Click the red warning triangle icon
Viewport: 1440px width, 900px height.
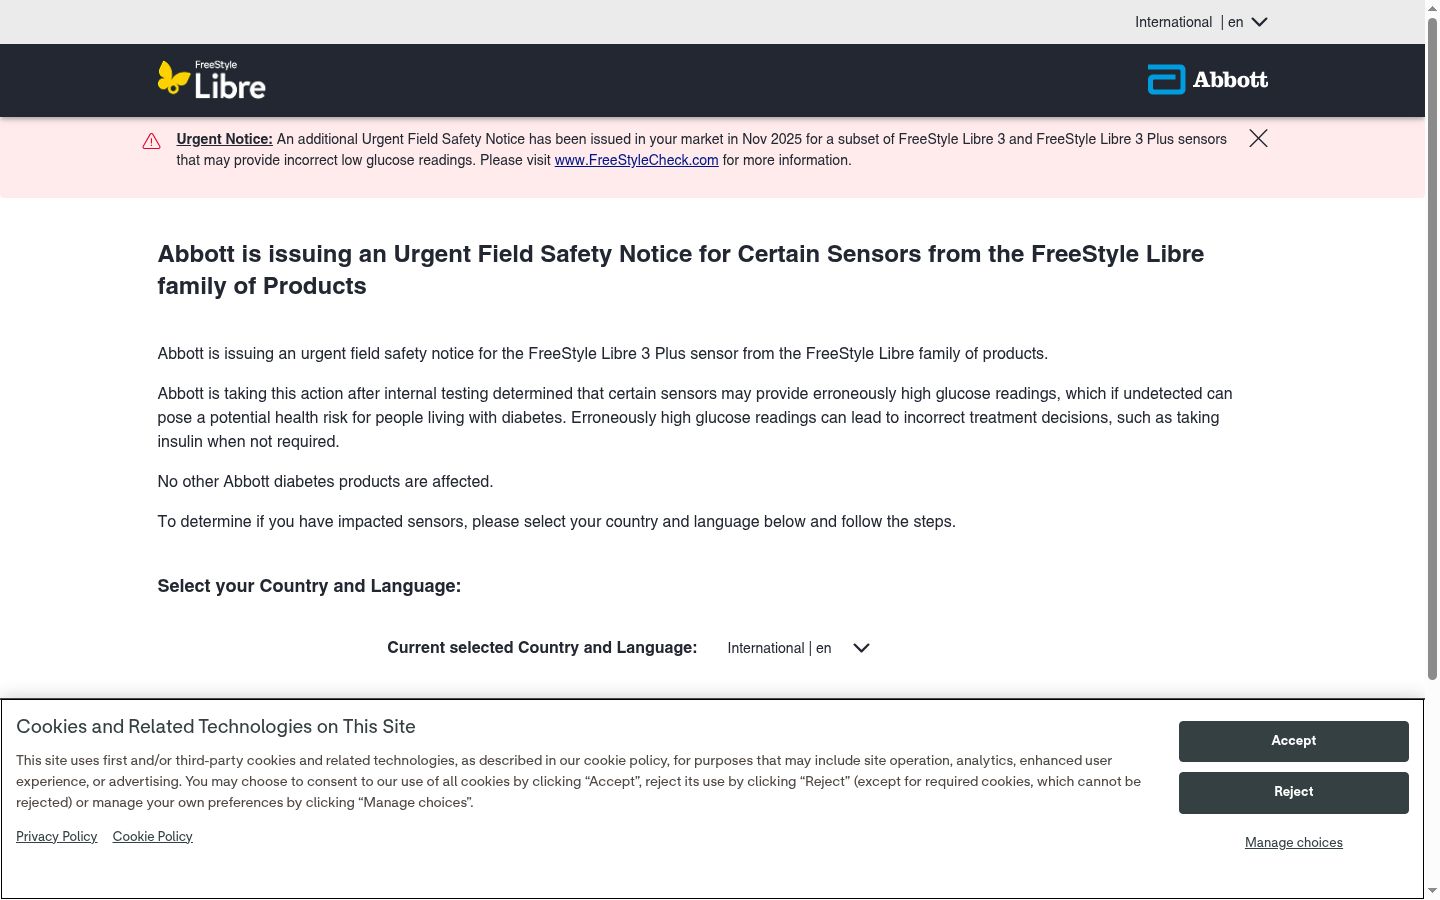coord(152,141)
